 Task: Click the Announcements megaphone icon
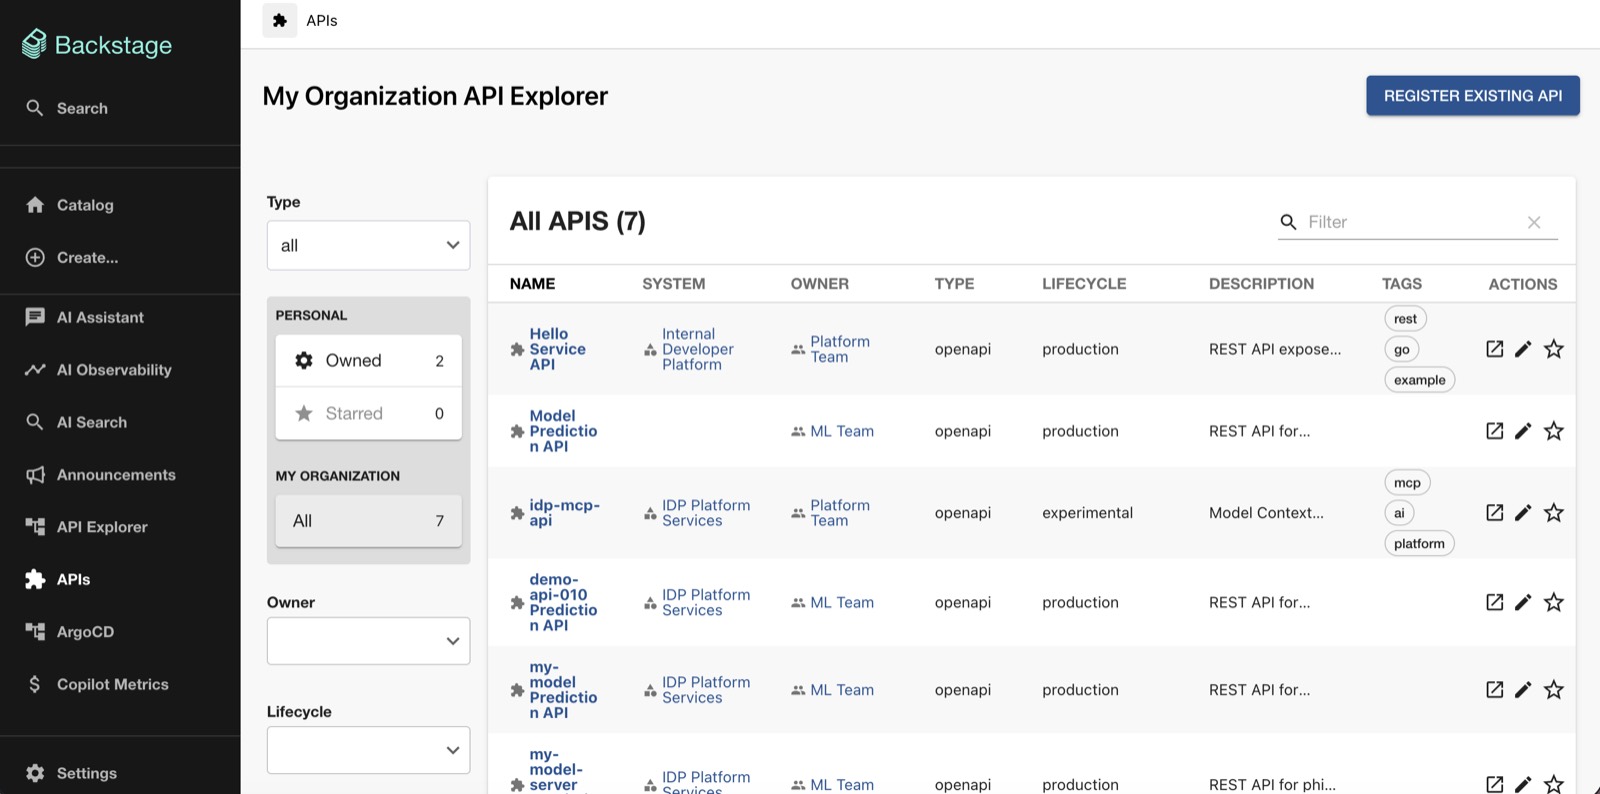point(35,474)
